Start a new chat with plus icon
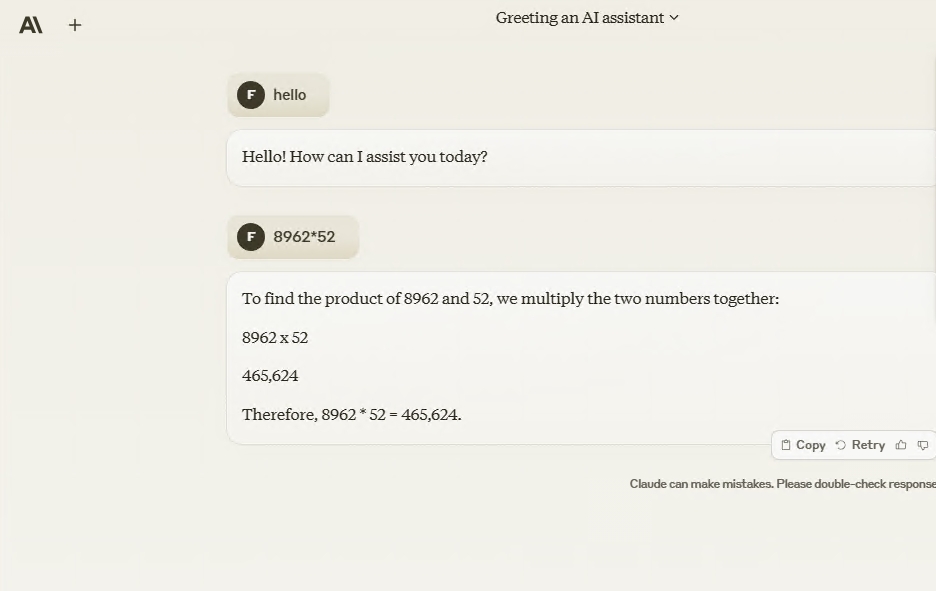936x591 pixels. [x=75, y=25]
